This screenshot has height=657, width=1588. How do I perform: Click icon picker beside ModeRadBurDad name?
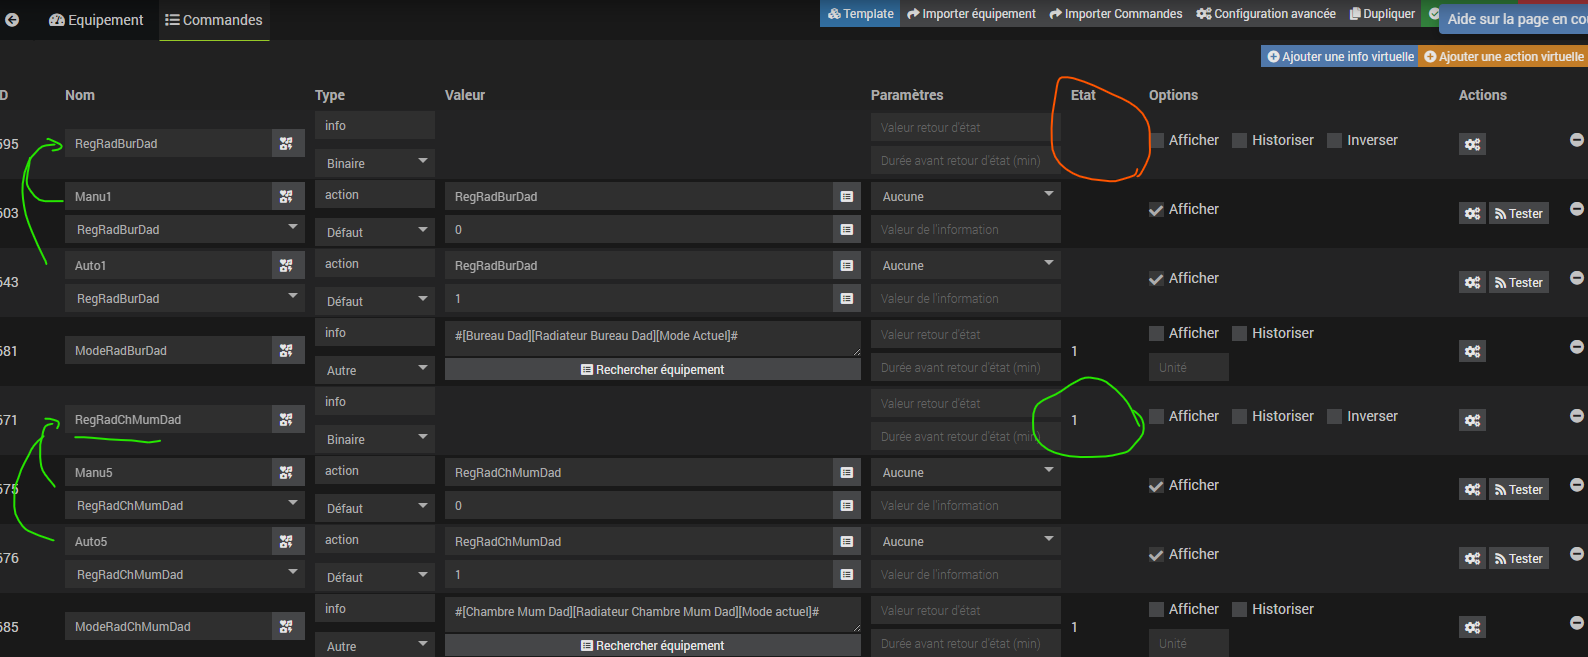[x=287, y=351]
